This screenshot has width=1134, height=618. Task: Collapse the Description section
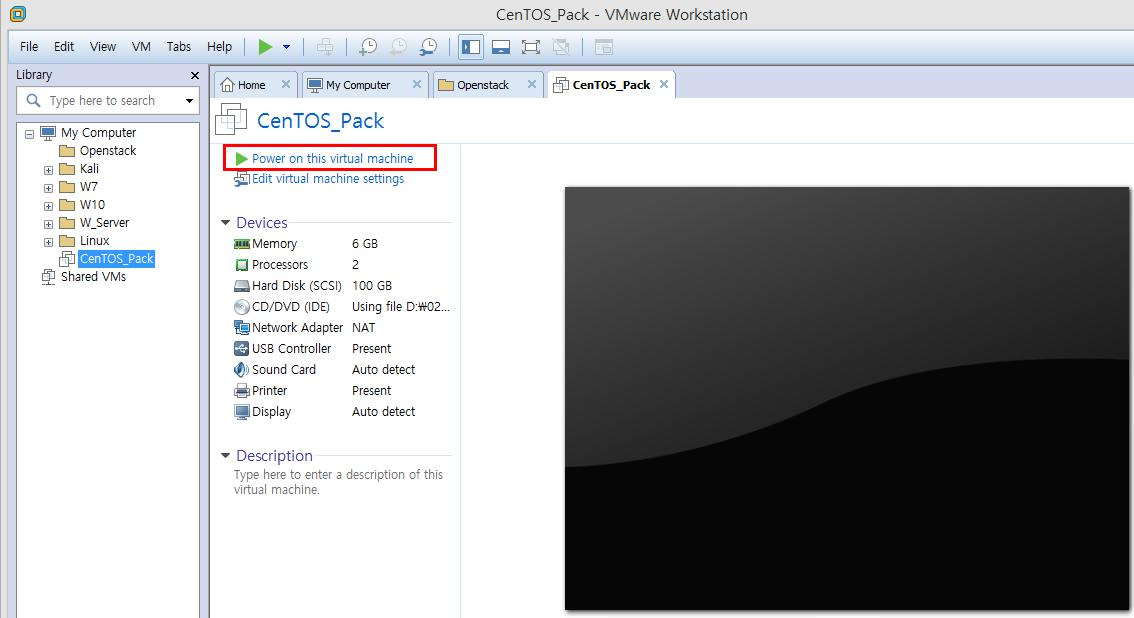click(226, 455)
